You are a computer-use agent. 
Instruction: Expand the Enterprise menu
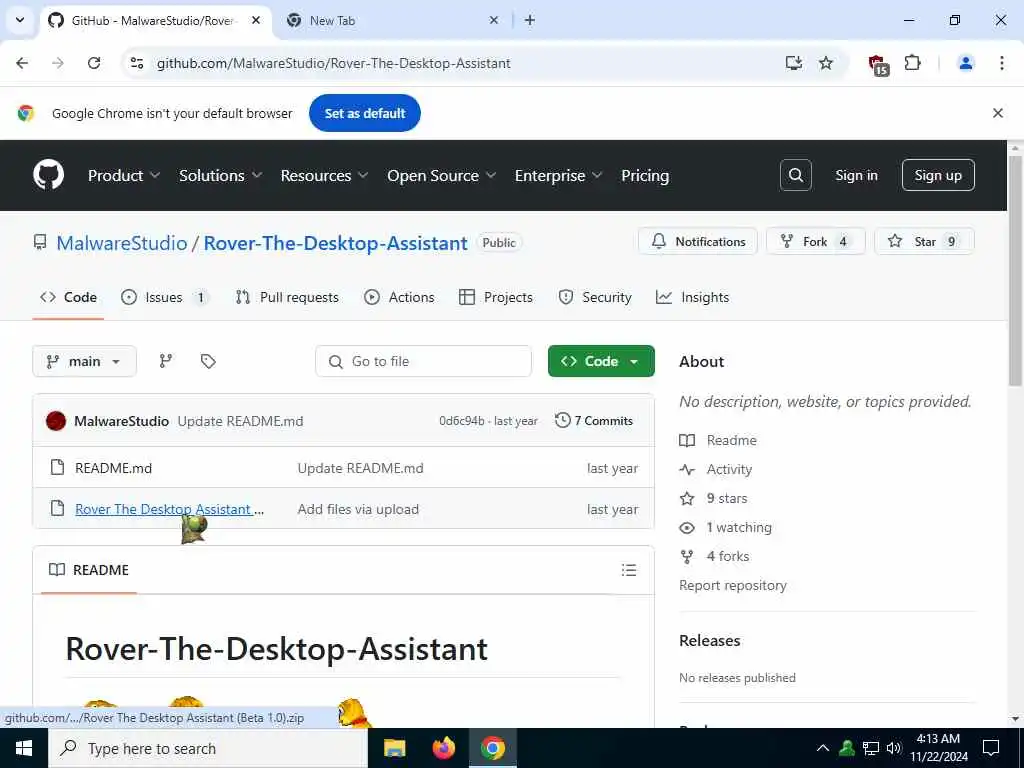(559, 176)
